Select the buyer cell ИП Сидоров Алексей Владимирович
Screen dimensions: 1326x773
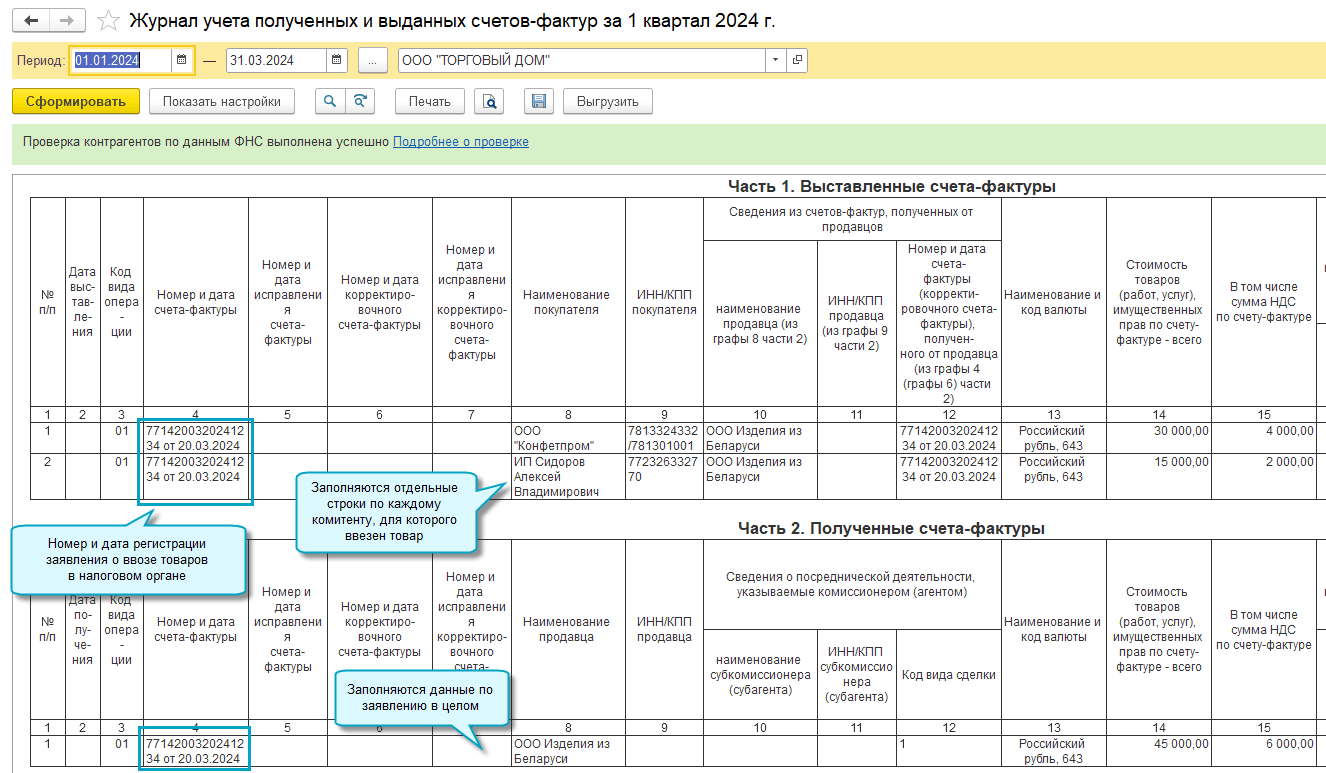[568, 476]
